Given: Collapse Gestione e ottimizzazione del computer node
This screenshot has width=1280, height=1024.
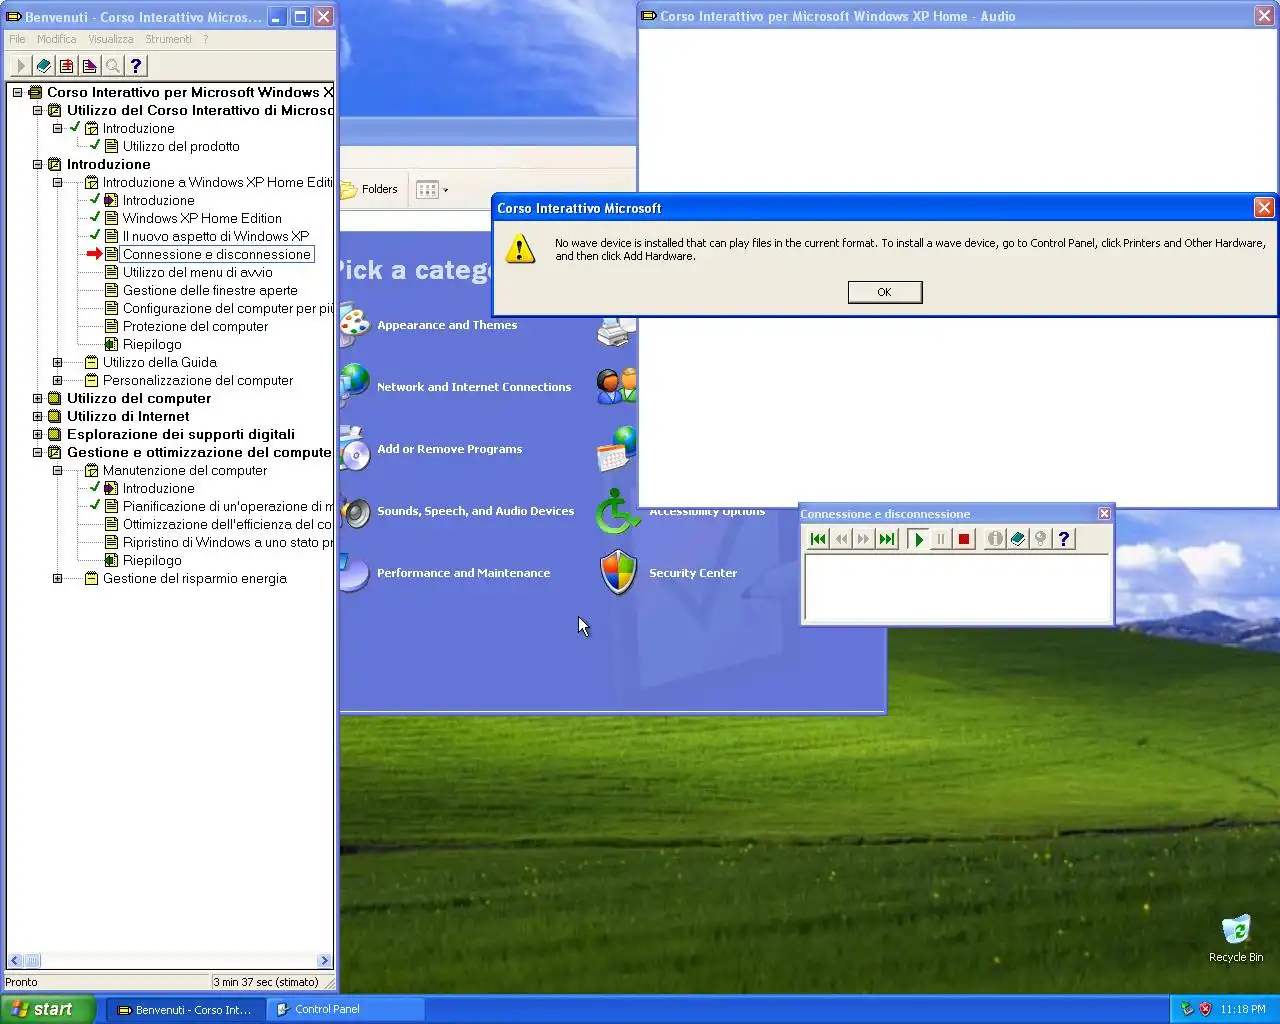Looking at the screenshot, I should [x=37, y=452].
